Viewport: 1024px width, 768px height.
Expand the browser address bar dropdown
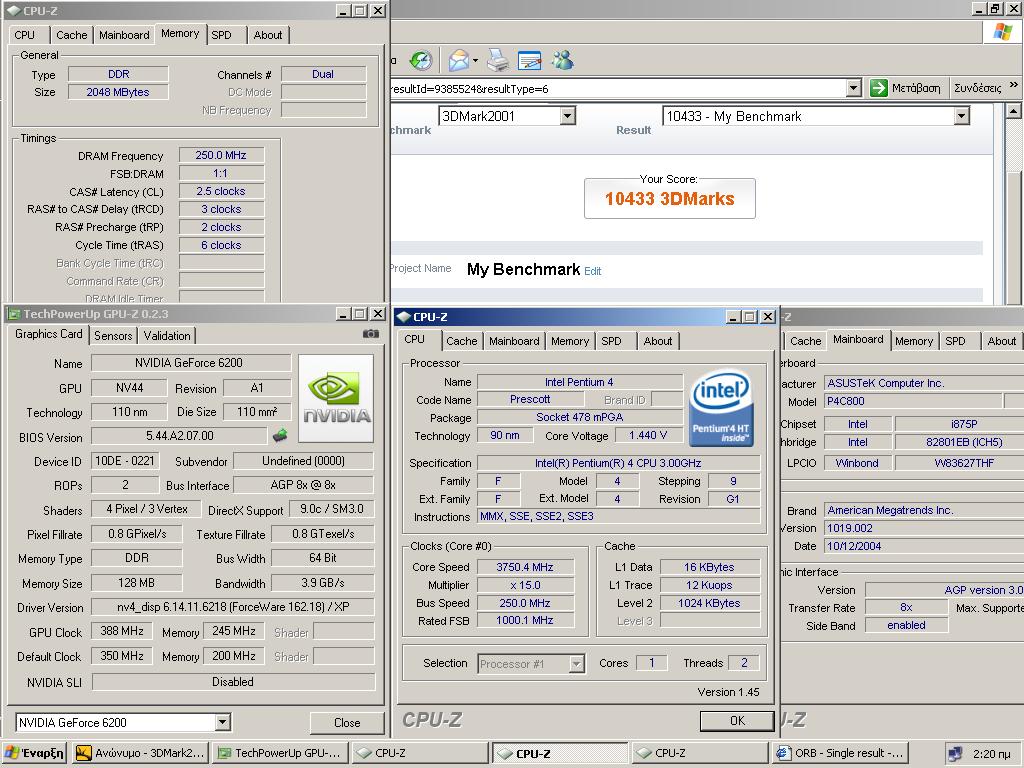point(853,88)
